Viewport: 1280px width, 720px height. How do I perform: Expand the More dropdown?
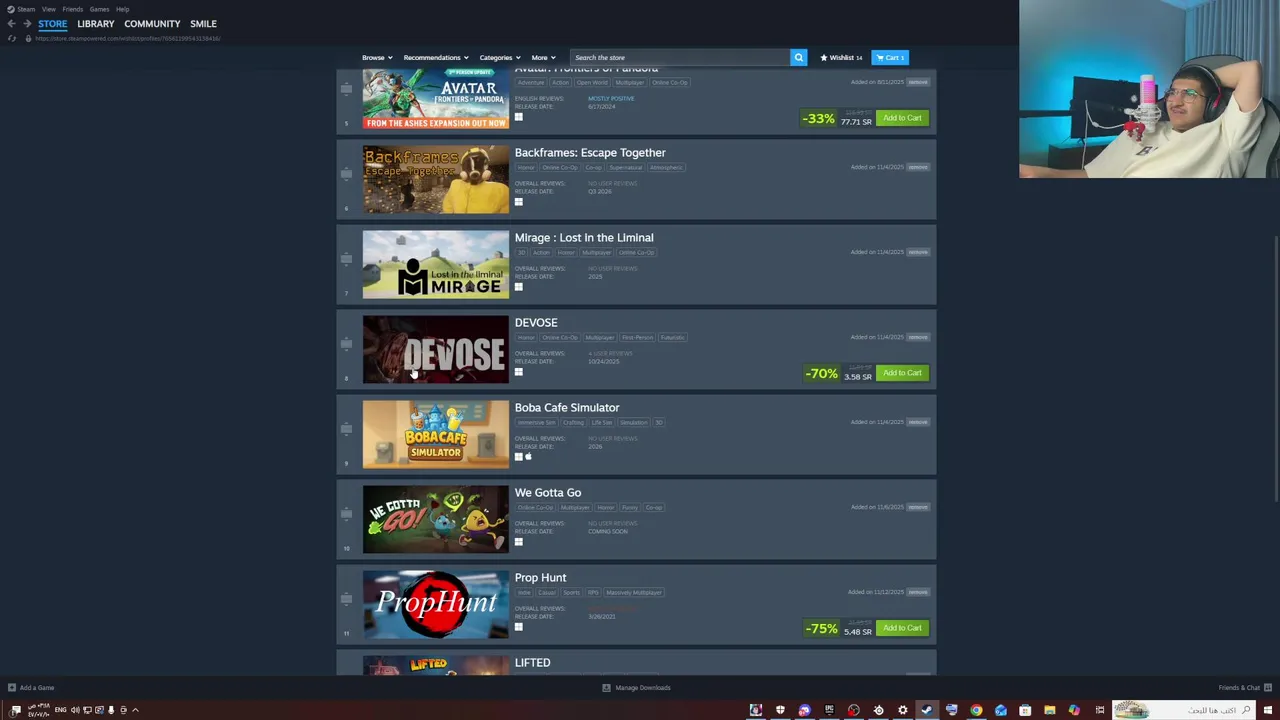[543, 58]
